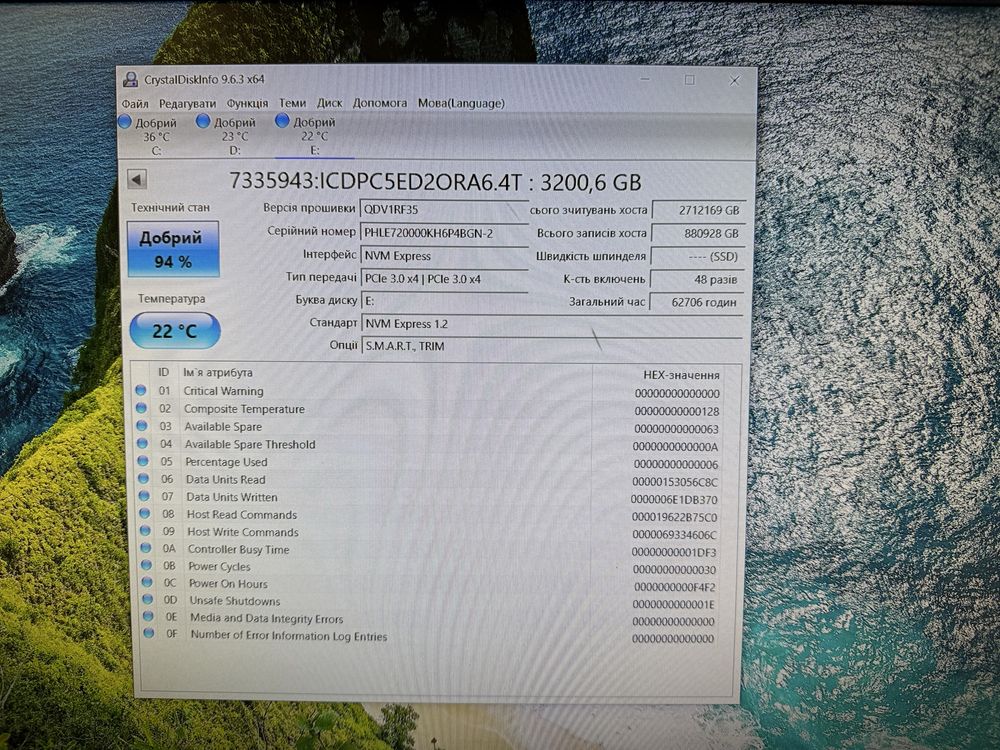Select the Composite Temperature attribute row

[427, 409]
